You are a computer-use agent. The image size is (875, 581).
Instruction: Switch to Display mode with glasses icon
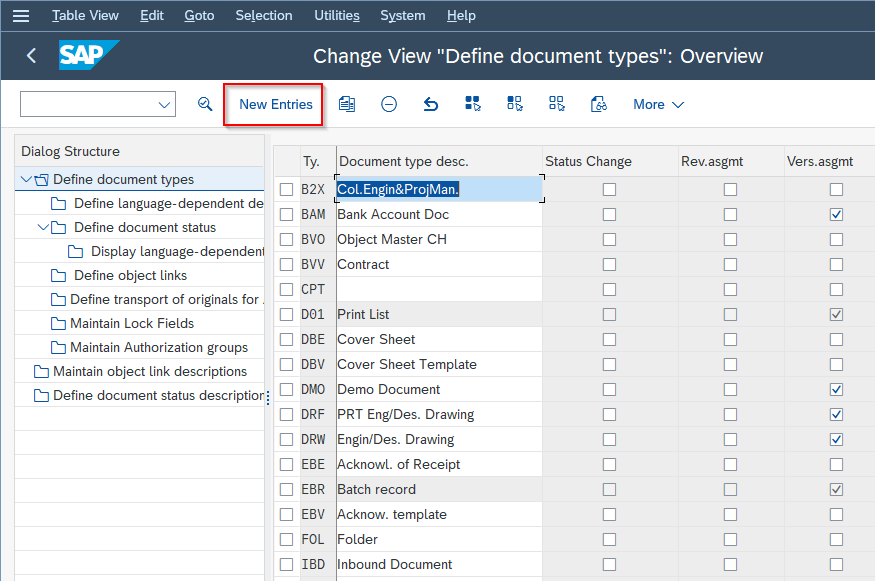pos(598,104)
